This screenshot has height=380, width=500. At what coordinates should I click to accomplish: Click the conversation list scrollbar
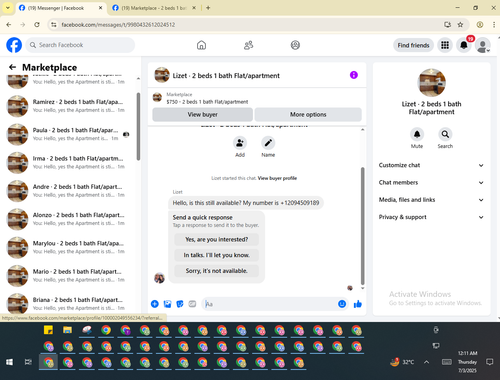tap(138, 127)
